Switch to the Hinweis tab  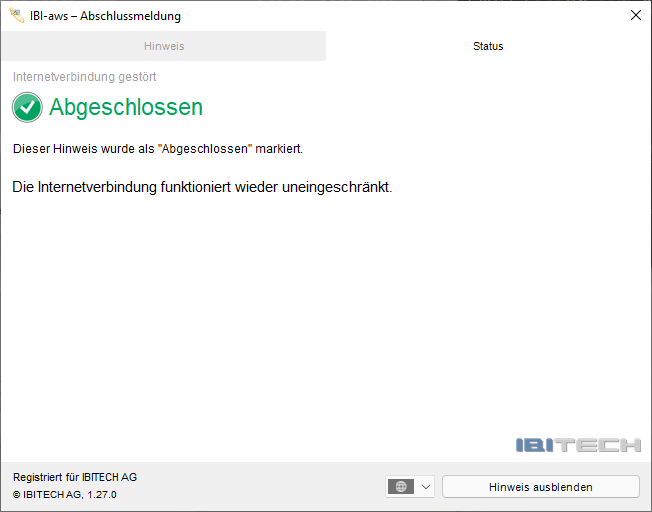click(x=163, y=46)
